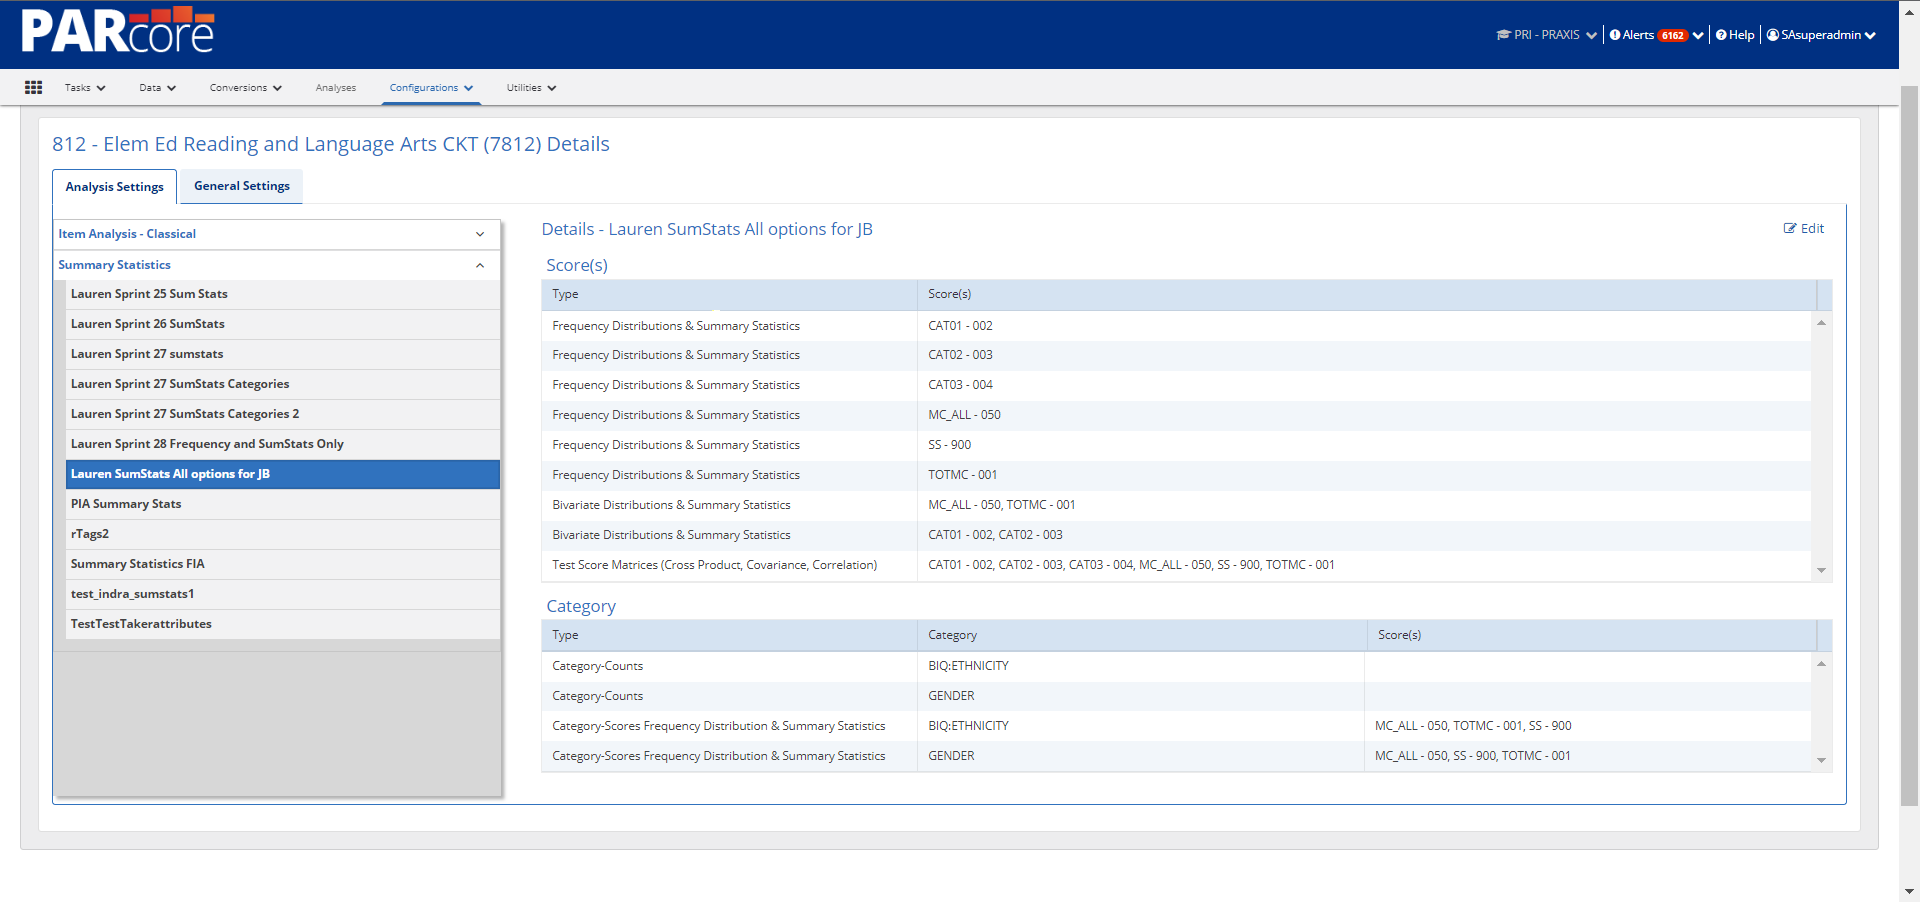Select Lauren Sprint 27 SumStats Categories

click(x=283, y=384)
